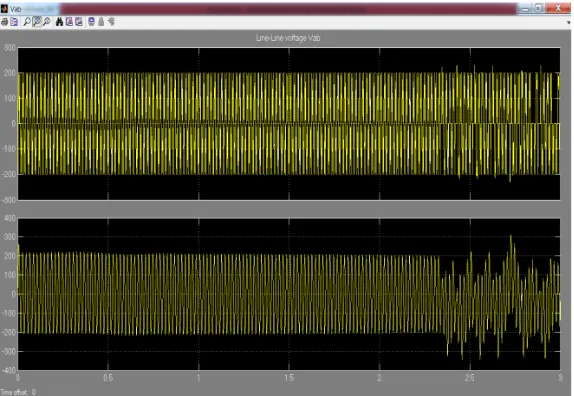
Task: Click the "Line-Line voltage Vab" title
Action: click(288, 38)
